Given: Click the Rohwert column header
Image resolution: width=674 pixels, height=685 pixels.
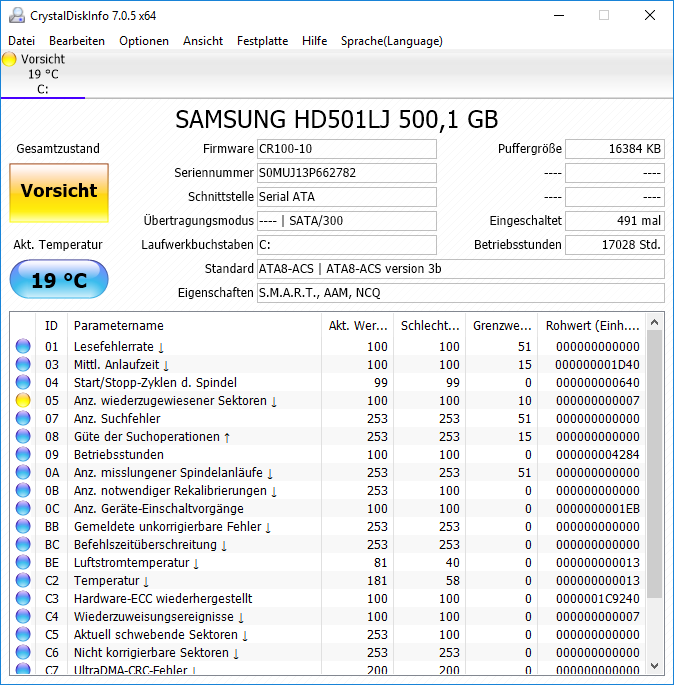Looking at the screenshot, I should click(591, 325).
